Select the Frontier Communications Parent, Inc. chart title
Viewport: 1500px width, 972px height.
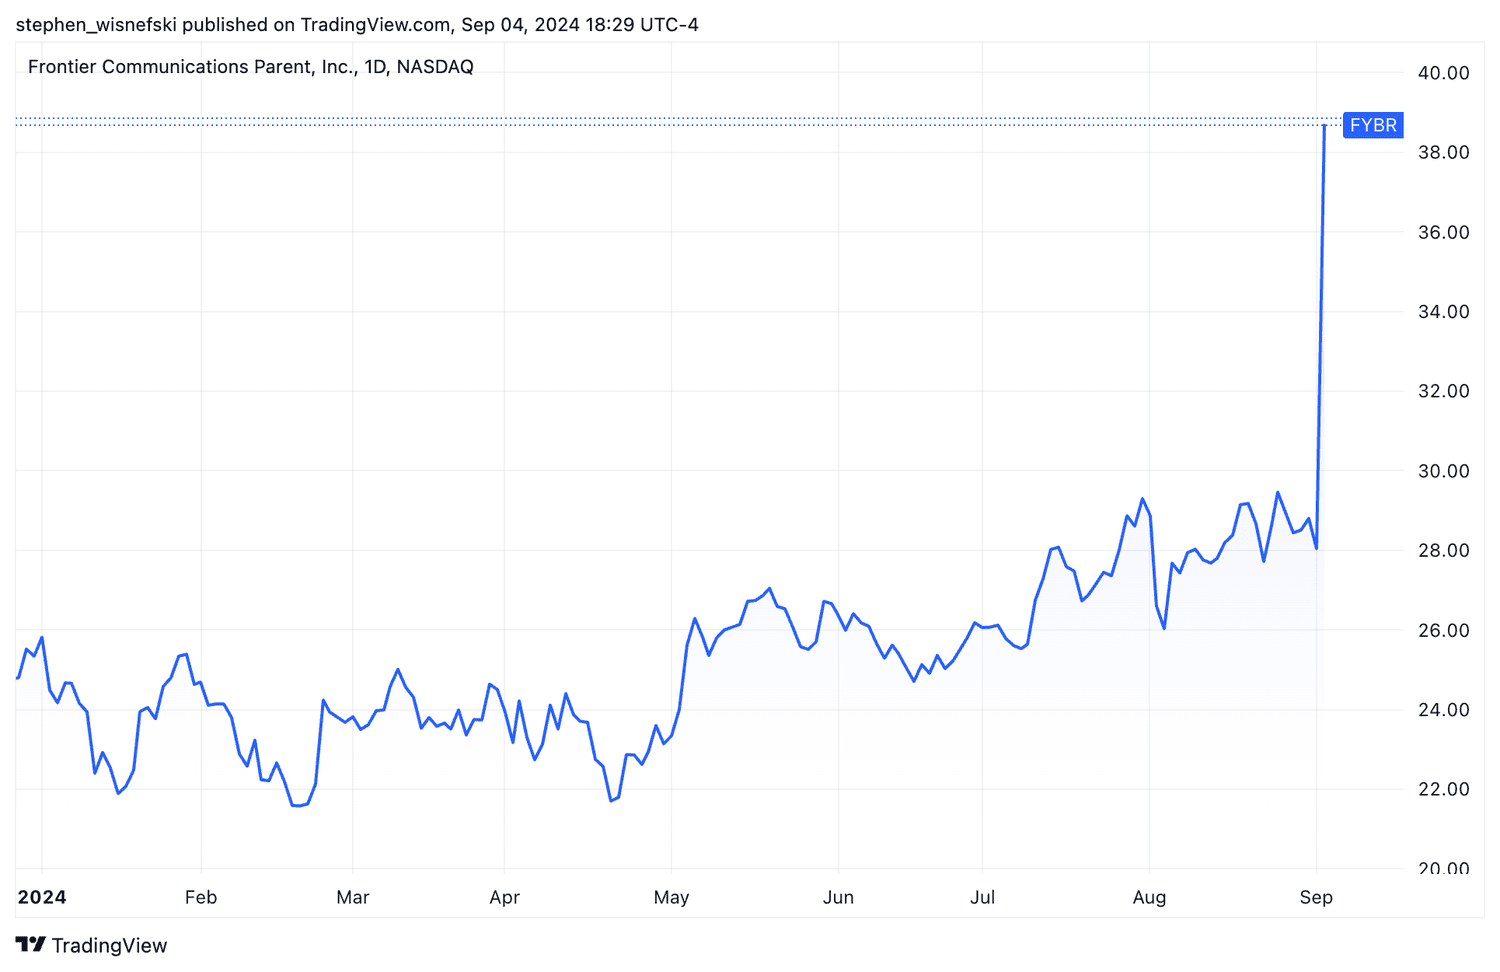point(251,67)
